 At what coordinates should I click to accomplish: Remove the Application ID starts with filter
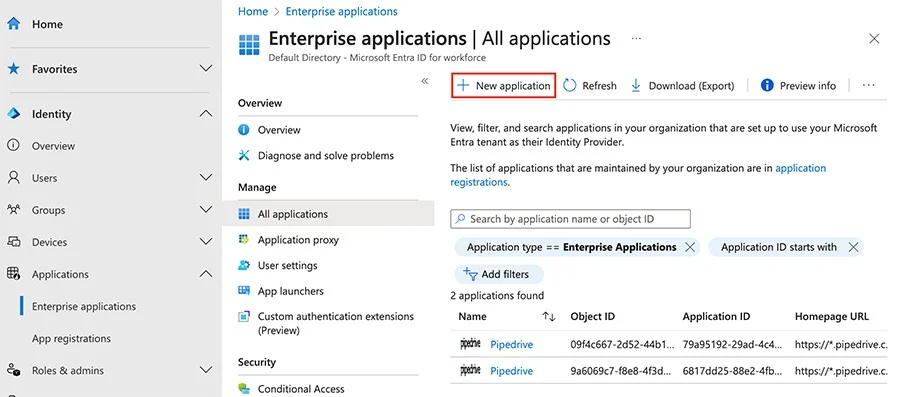coord(853,247)
